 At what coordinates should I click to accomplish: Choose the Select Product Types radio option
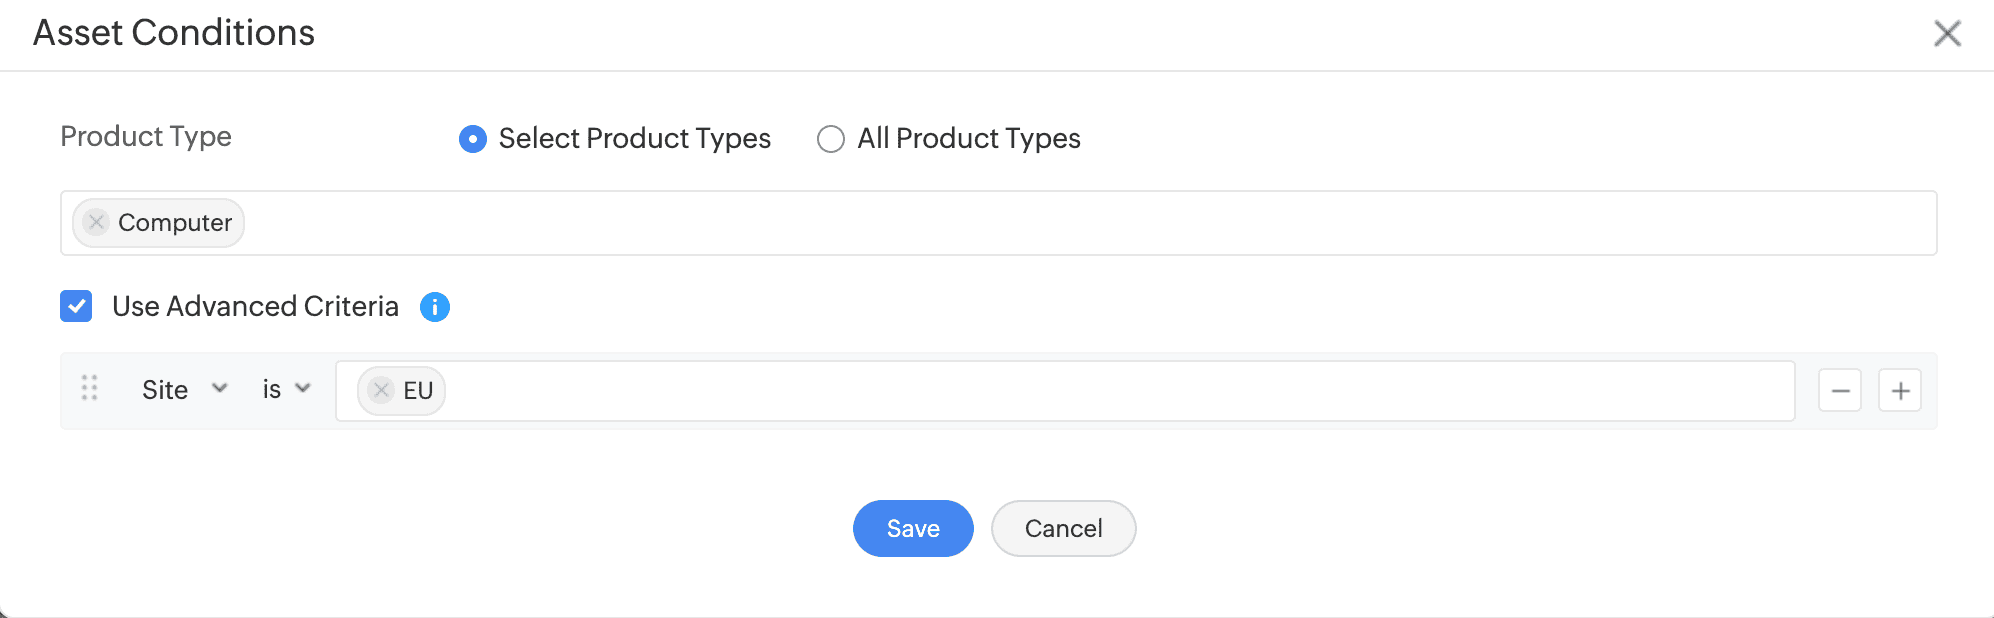coord(473,139)
